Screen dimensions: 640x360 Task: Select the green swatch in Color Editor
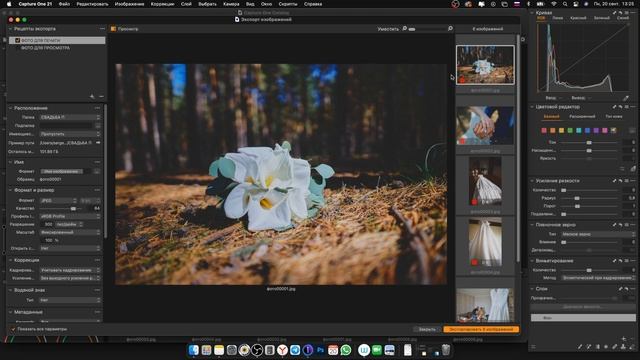click(570, 131)
